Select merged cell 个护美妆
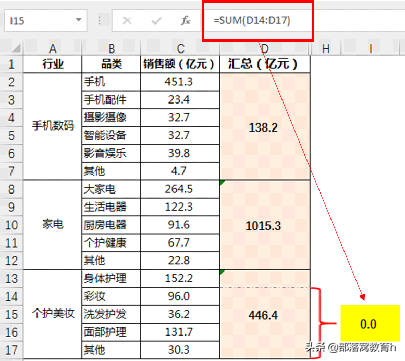Viewport: 405px width, 361px height. [52, 314]
